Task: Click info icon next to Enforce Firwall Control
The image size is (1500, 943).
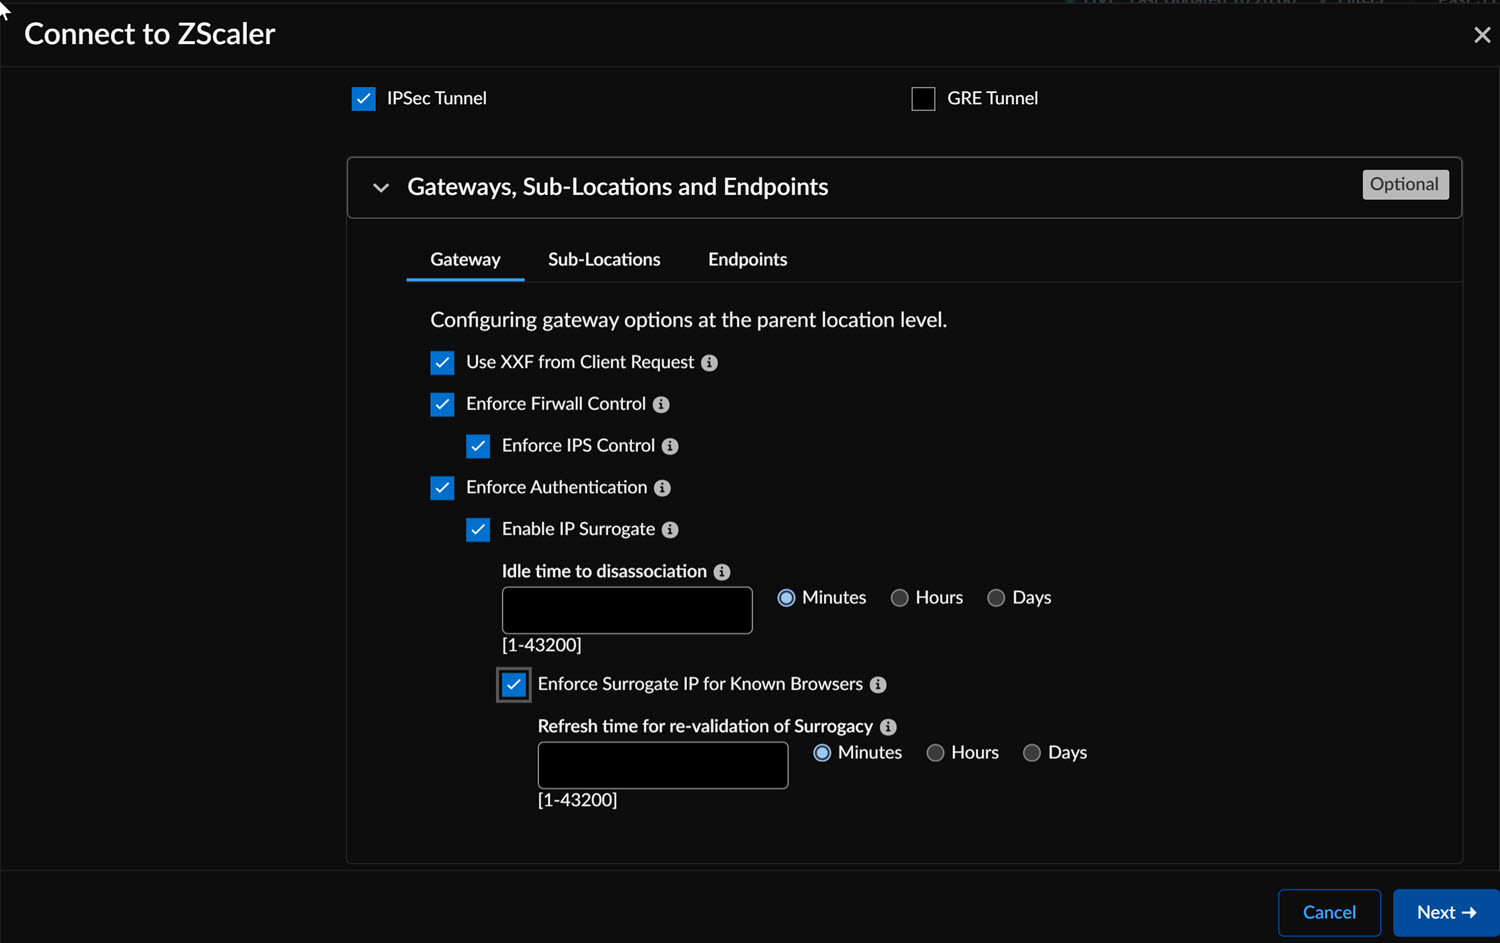Action: coord(661,405)
